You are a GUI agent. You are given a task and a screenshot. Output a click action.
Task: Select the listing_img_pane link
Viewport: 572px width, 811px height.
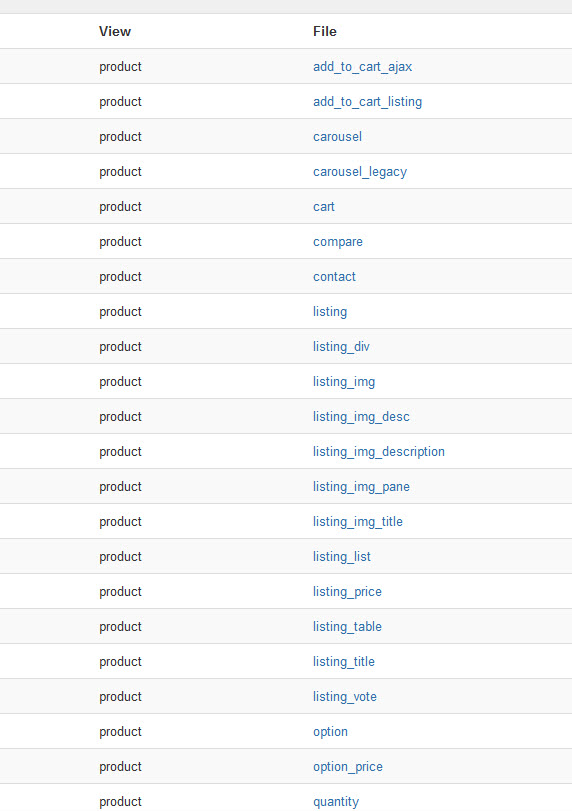point(361,487)
